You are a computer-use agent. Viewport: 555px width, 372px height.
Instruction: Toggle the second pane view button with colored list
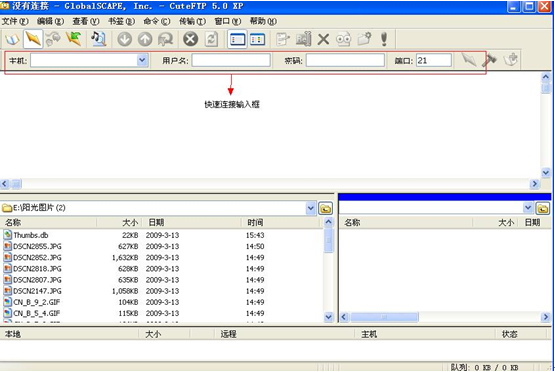(x=257, y=39)
